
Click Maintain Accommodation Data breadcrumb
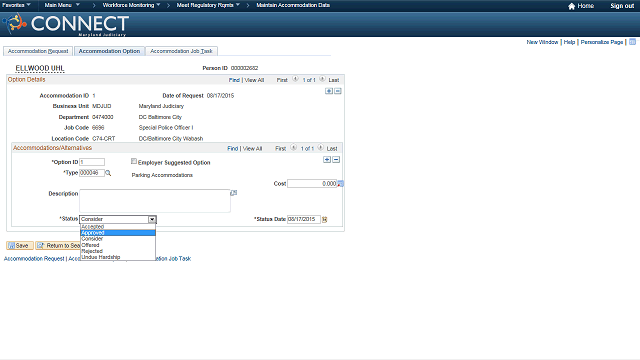click(x=293, y=5)
